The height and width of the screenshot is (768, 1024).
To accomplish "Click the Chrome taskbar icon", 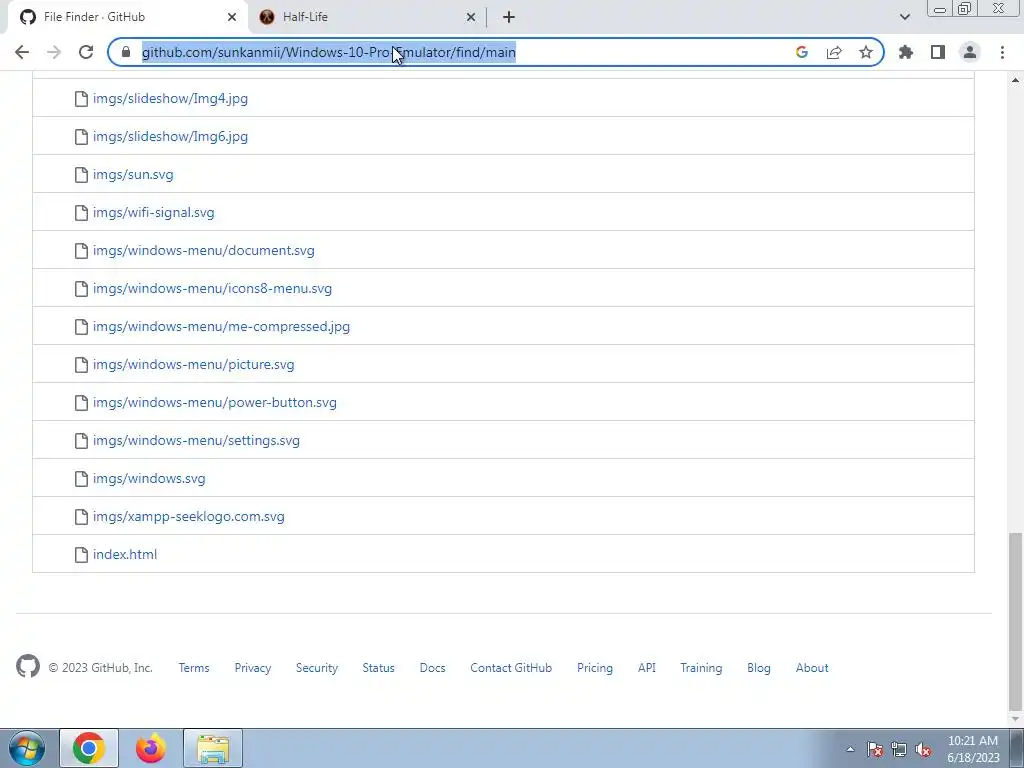I will click(89, 748).
